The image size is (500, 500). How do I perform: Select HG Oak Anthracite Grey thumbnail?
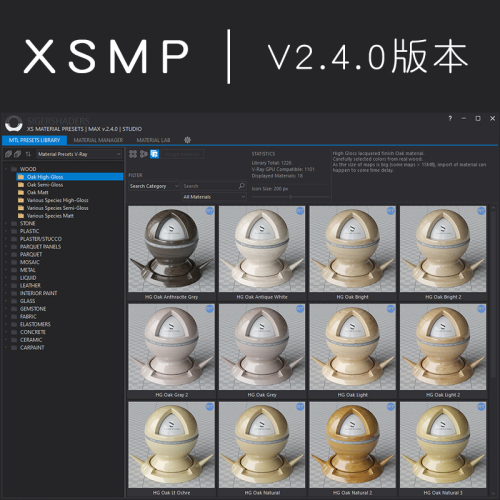[171, 249]
